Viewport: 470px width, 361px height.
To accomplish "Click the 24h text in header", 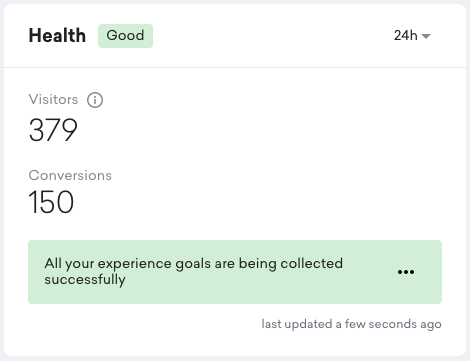I will 406,35.
